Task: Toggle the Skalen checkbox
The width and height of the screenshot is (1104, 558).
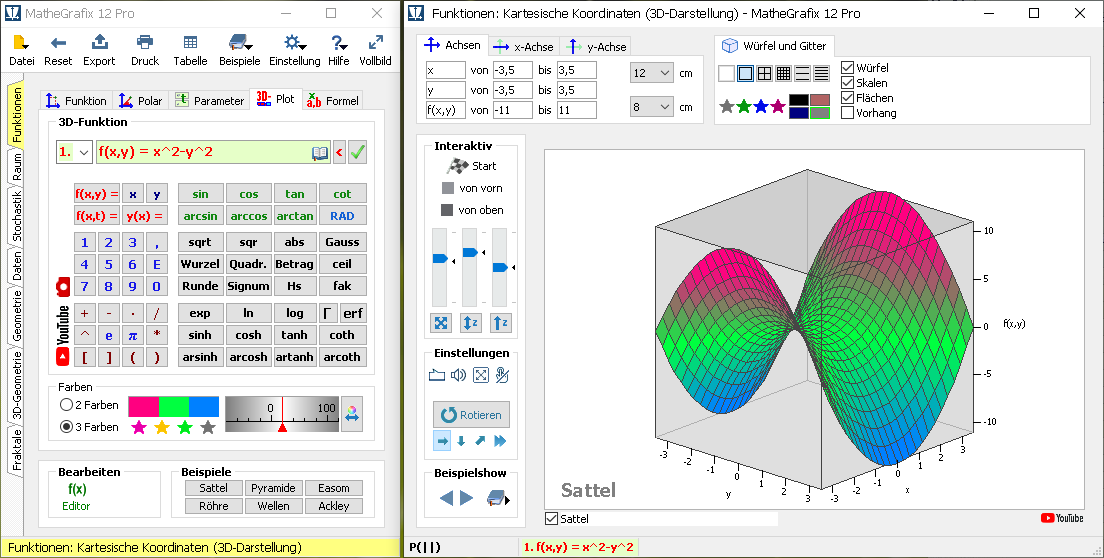Action: (x=848, y=82)
